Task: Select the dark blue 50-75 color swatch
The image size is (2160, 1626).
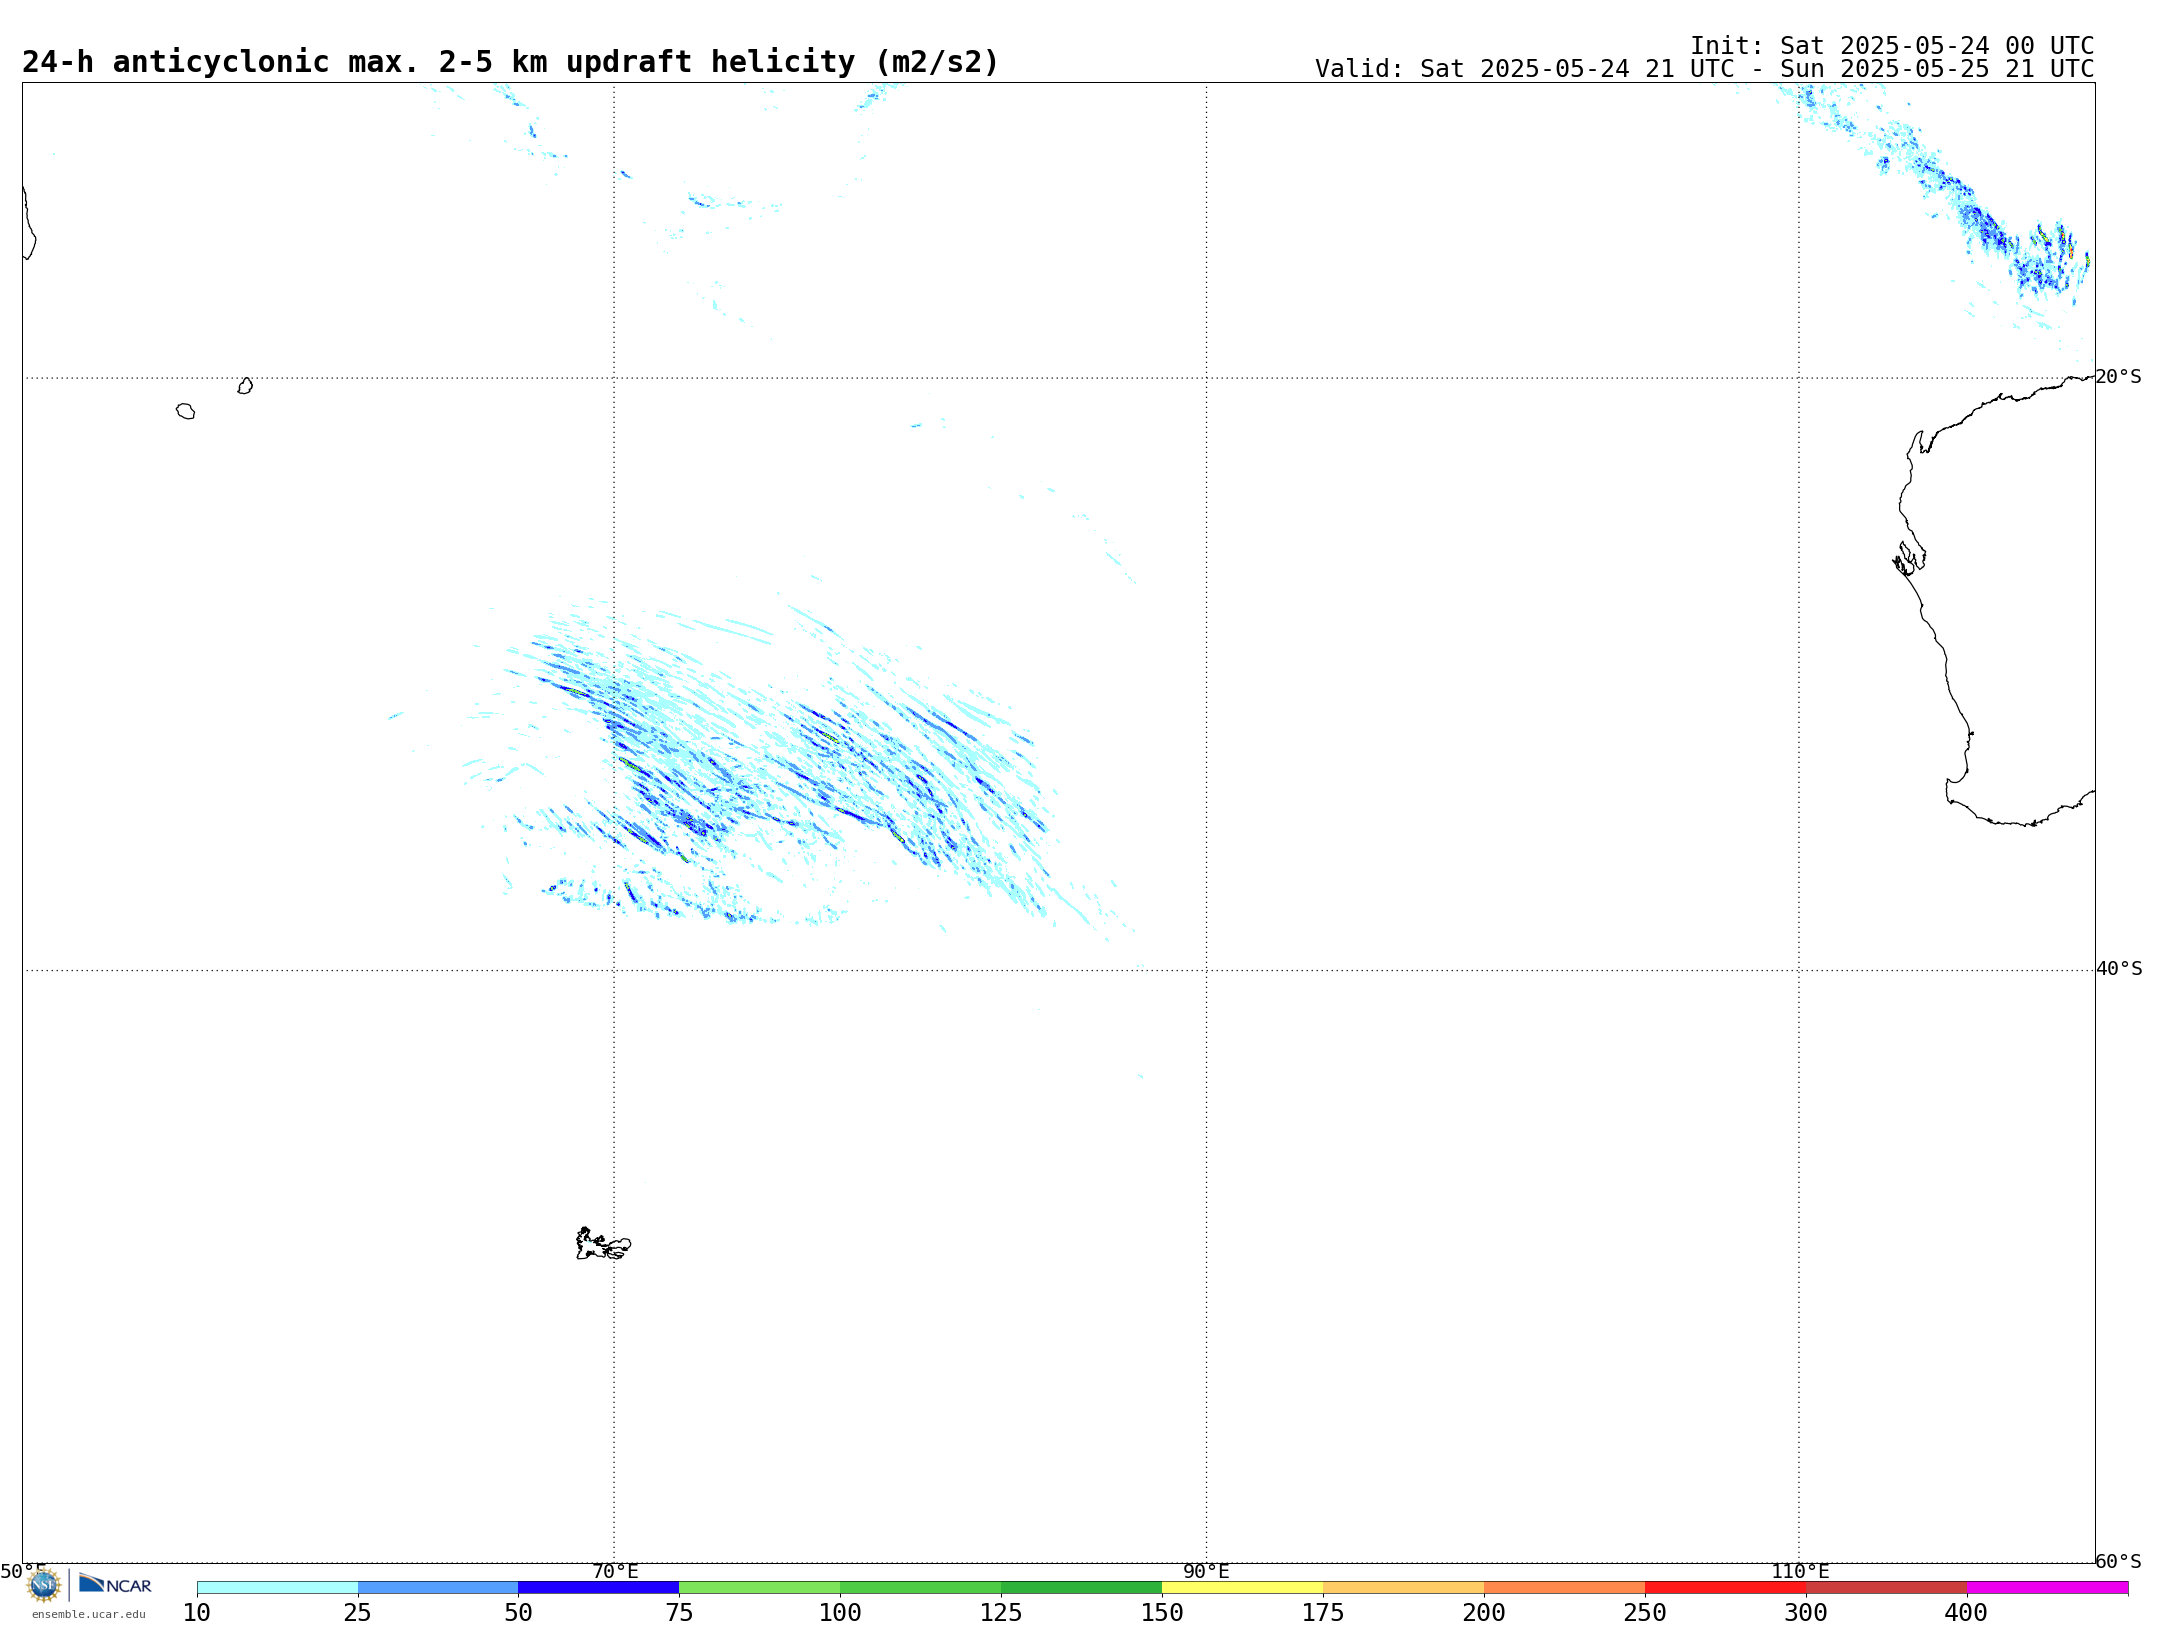Action: point(599,1588)
